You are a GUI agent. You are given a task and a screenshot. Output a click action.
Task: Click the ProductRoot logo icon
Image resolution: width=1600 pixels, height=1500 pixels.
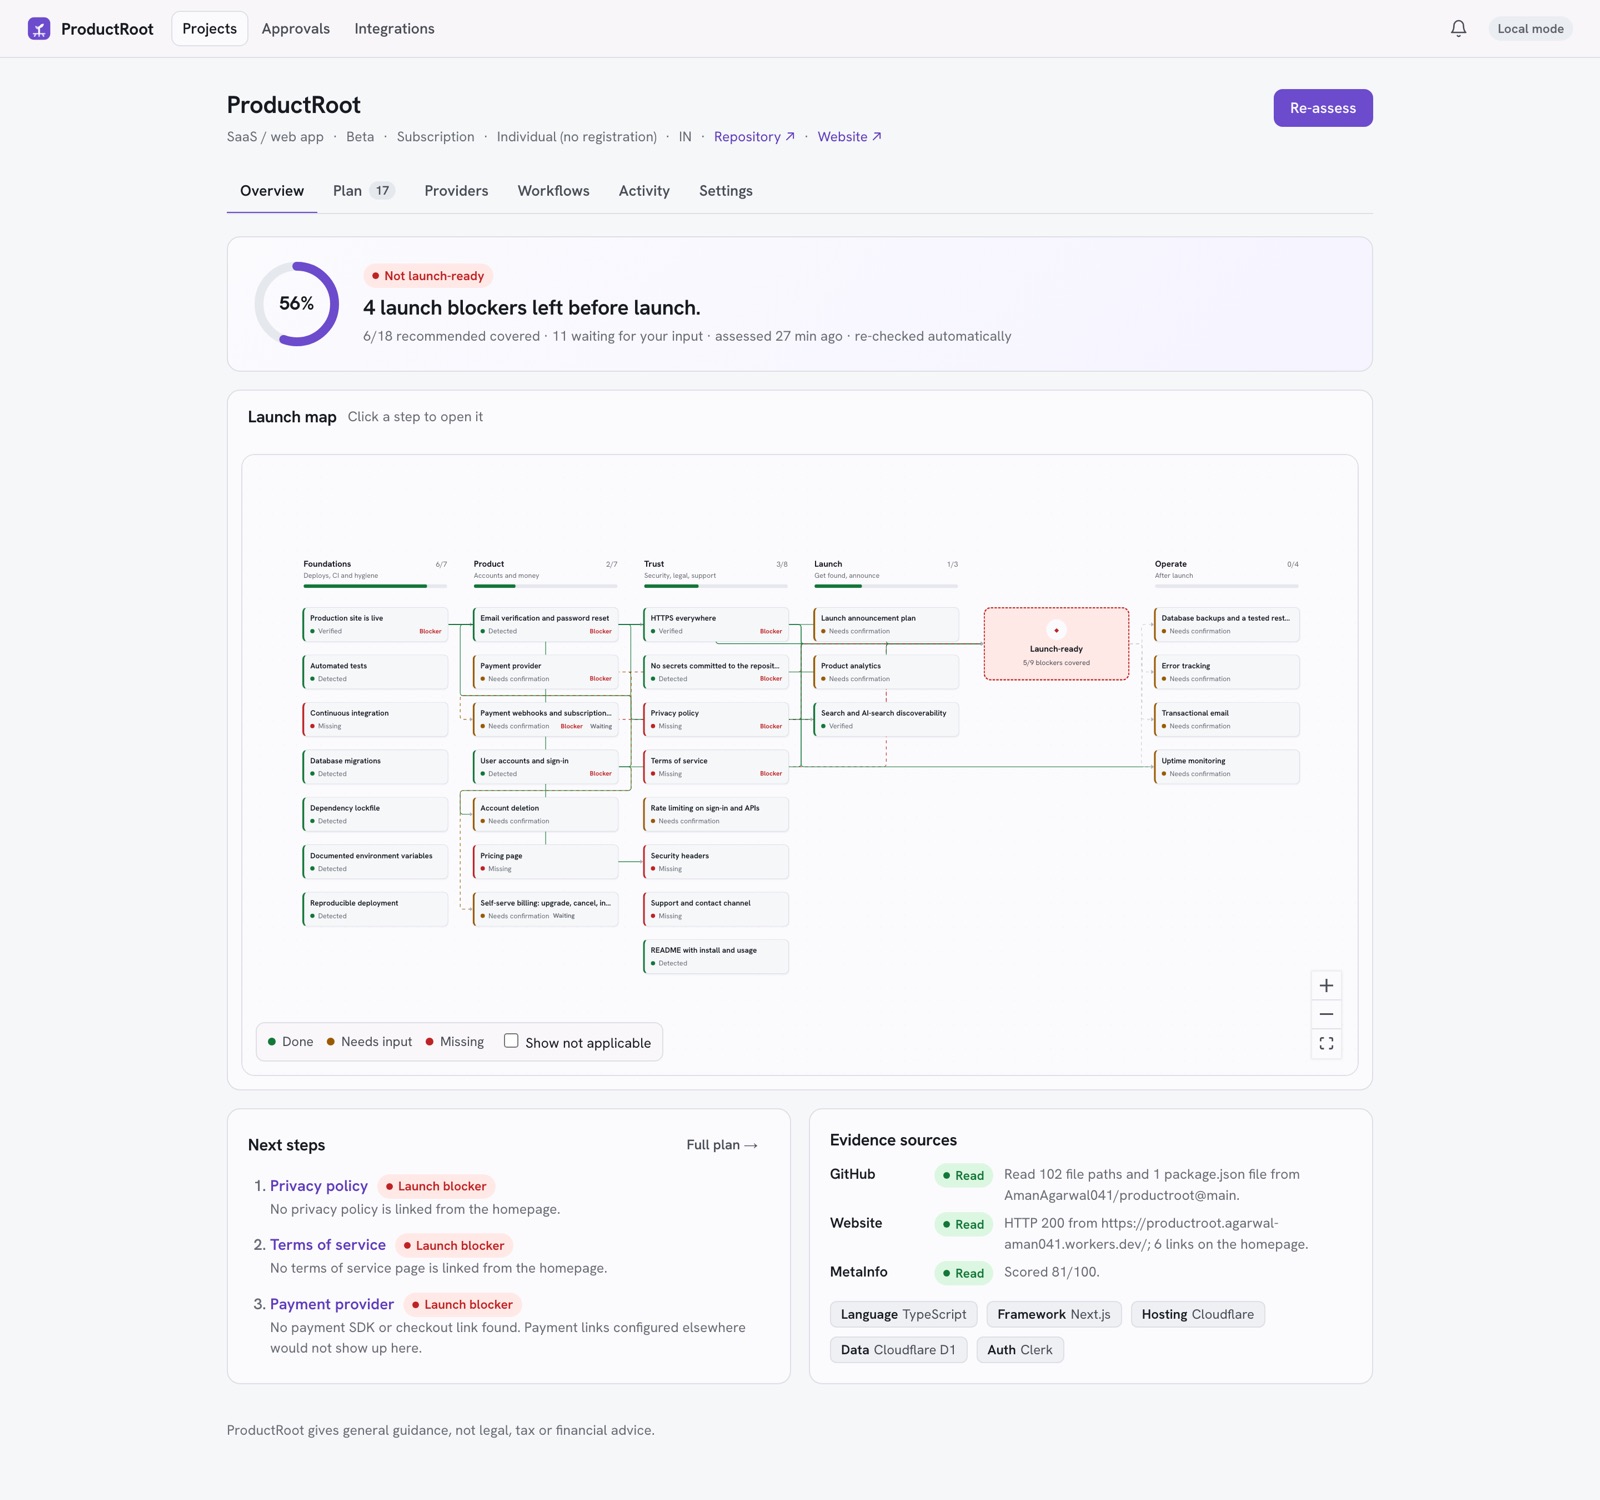pos(39,29)
